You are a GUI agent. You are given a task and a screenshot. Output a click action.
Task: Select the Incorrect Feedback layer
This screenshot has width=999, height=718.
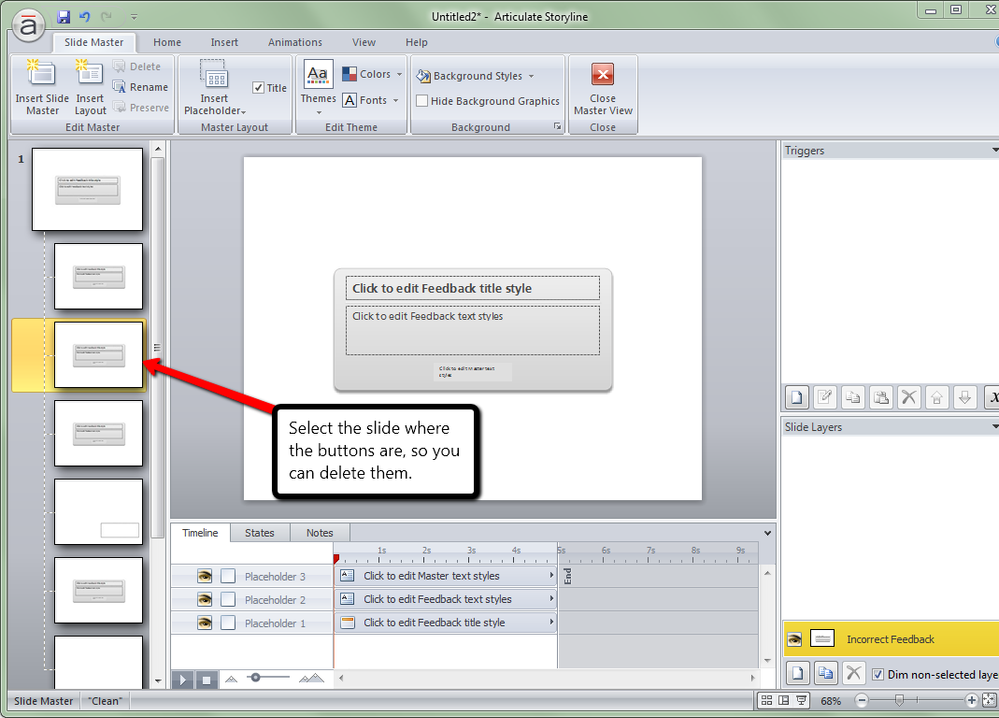[888, 639]
